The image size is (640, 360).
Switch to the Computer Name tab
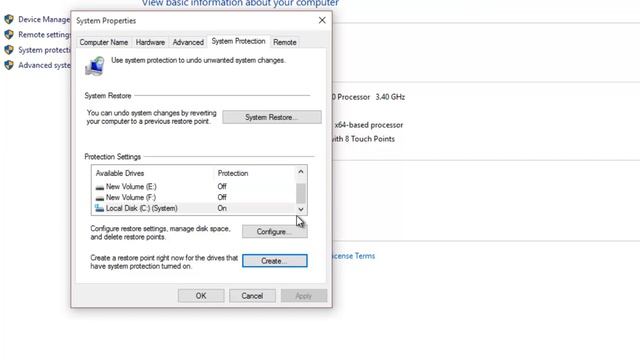pos(104,42)
